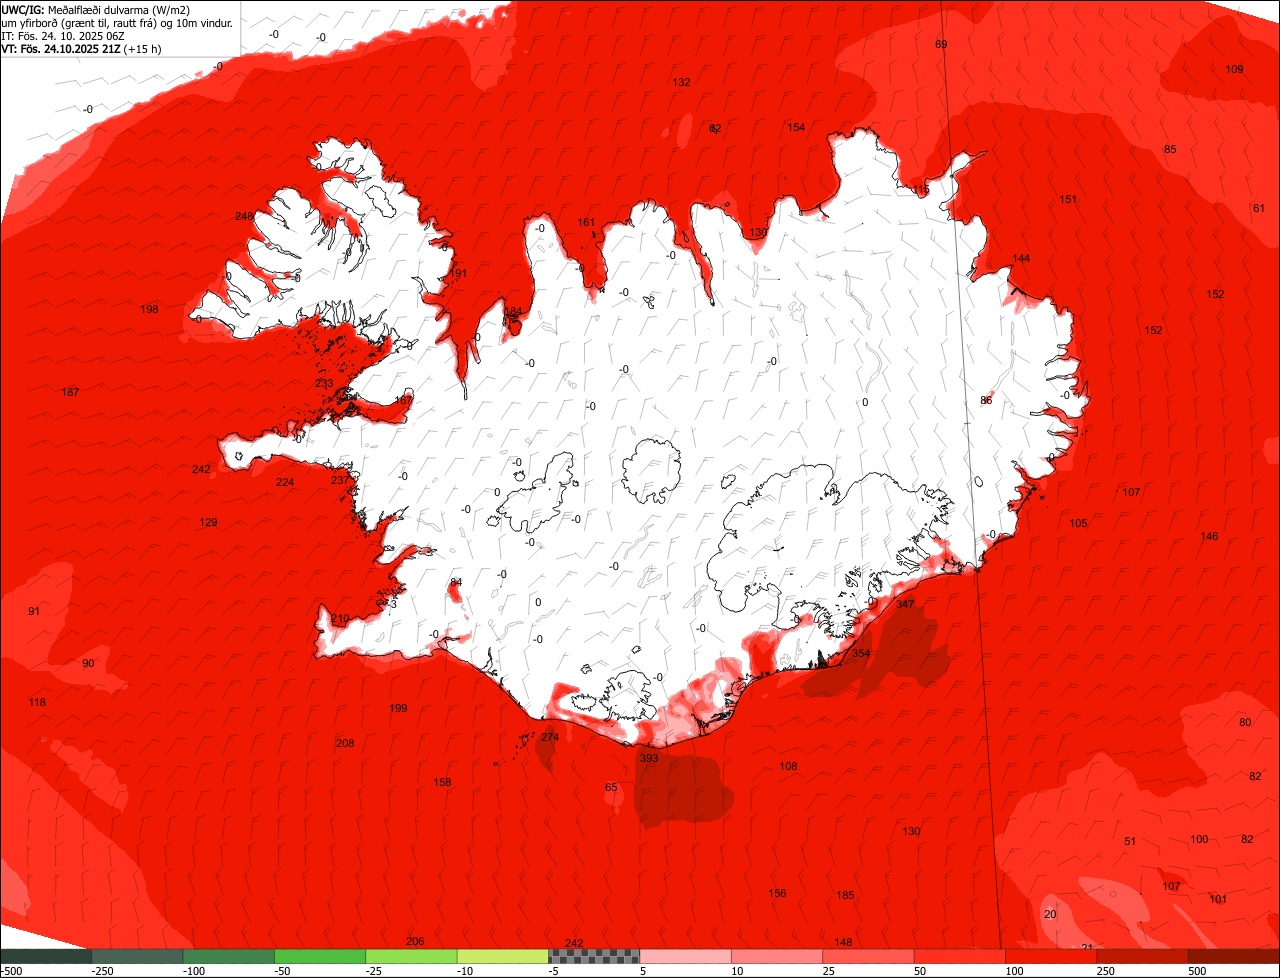Click the subtitle mentioning '10m vindur'
Image resolution: width=1280 pixels, height=978 pixels.
pyautogui.click(x=118, y=22)
